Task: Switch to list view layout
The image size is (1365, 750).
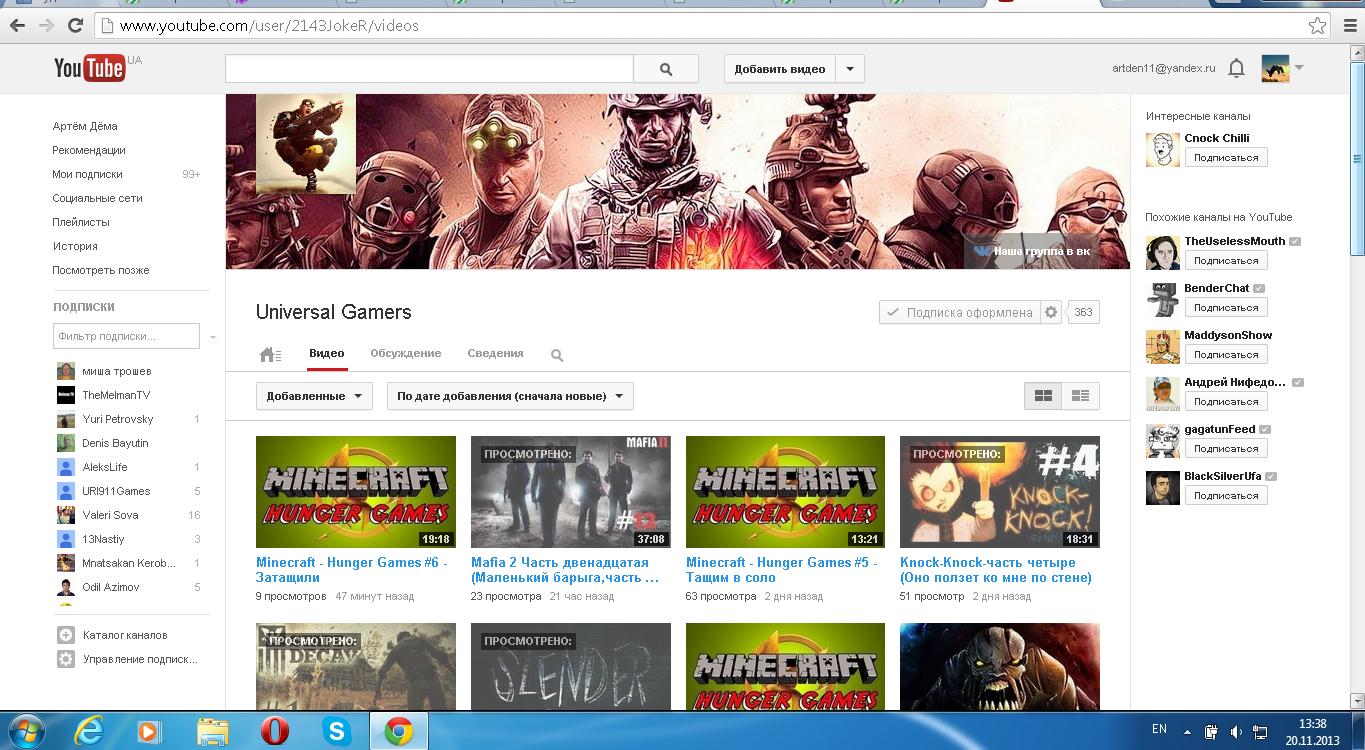Action: pyautogui.click(x=1080, y=396)
